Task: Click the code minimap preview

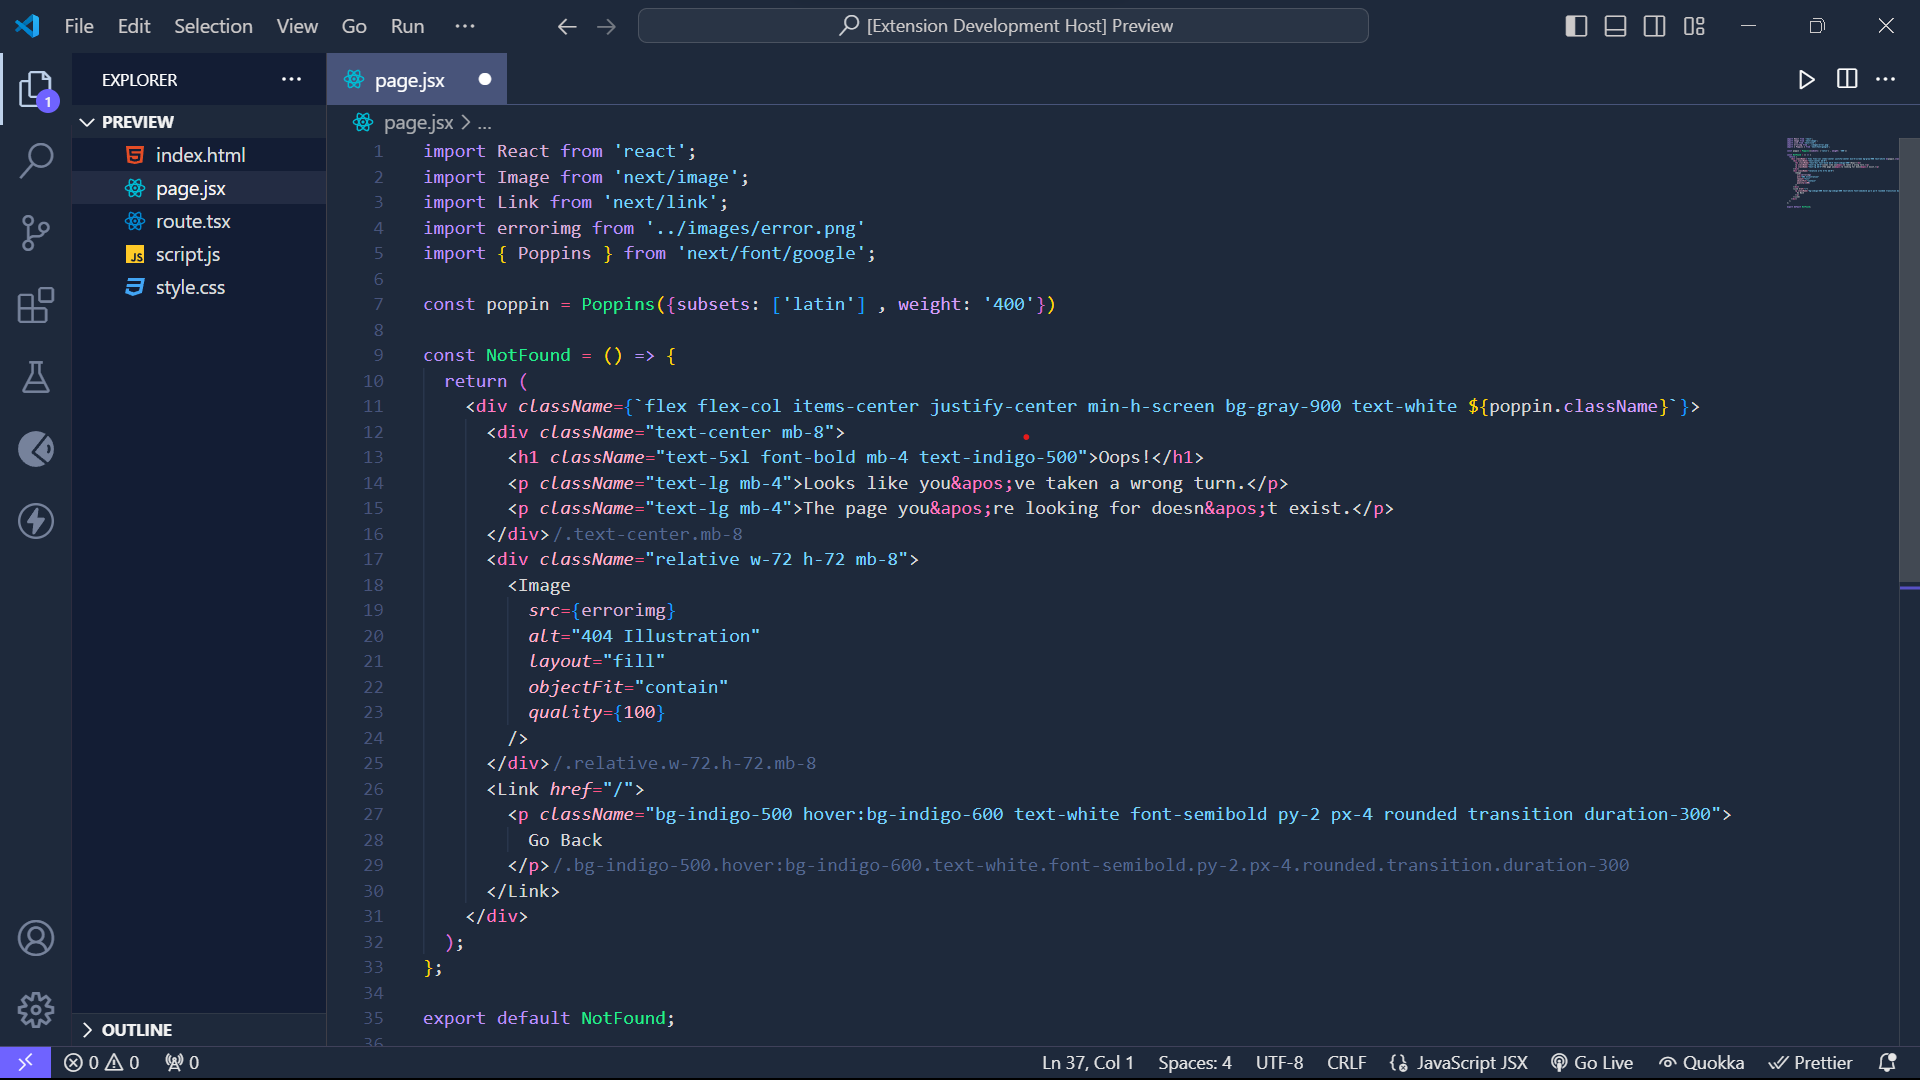Action: click(1841, 174)
